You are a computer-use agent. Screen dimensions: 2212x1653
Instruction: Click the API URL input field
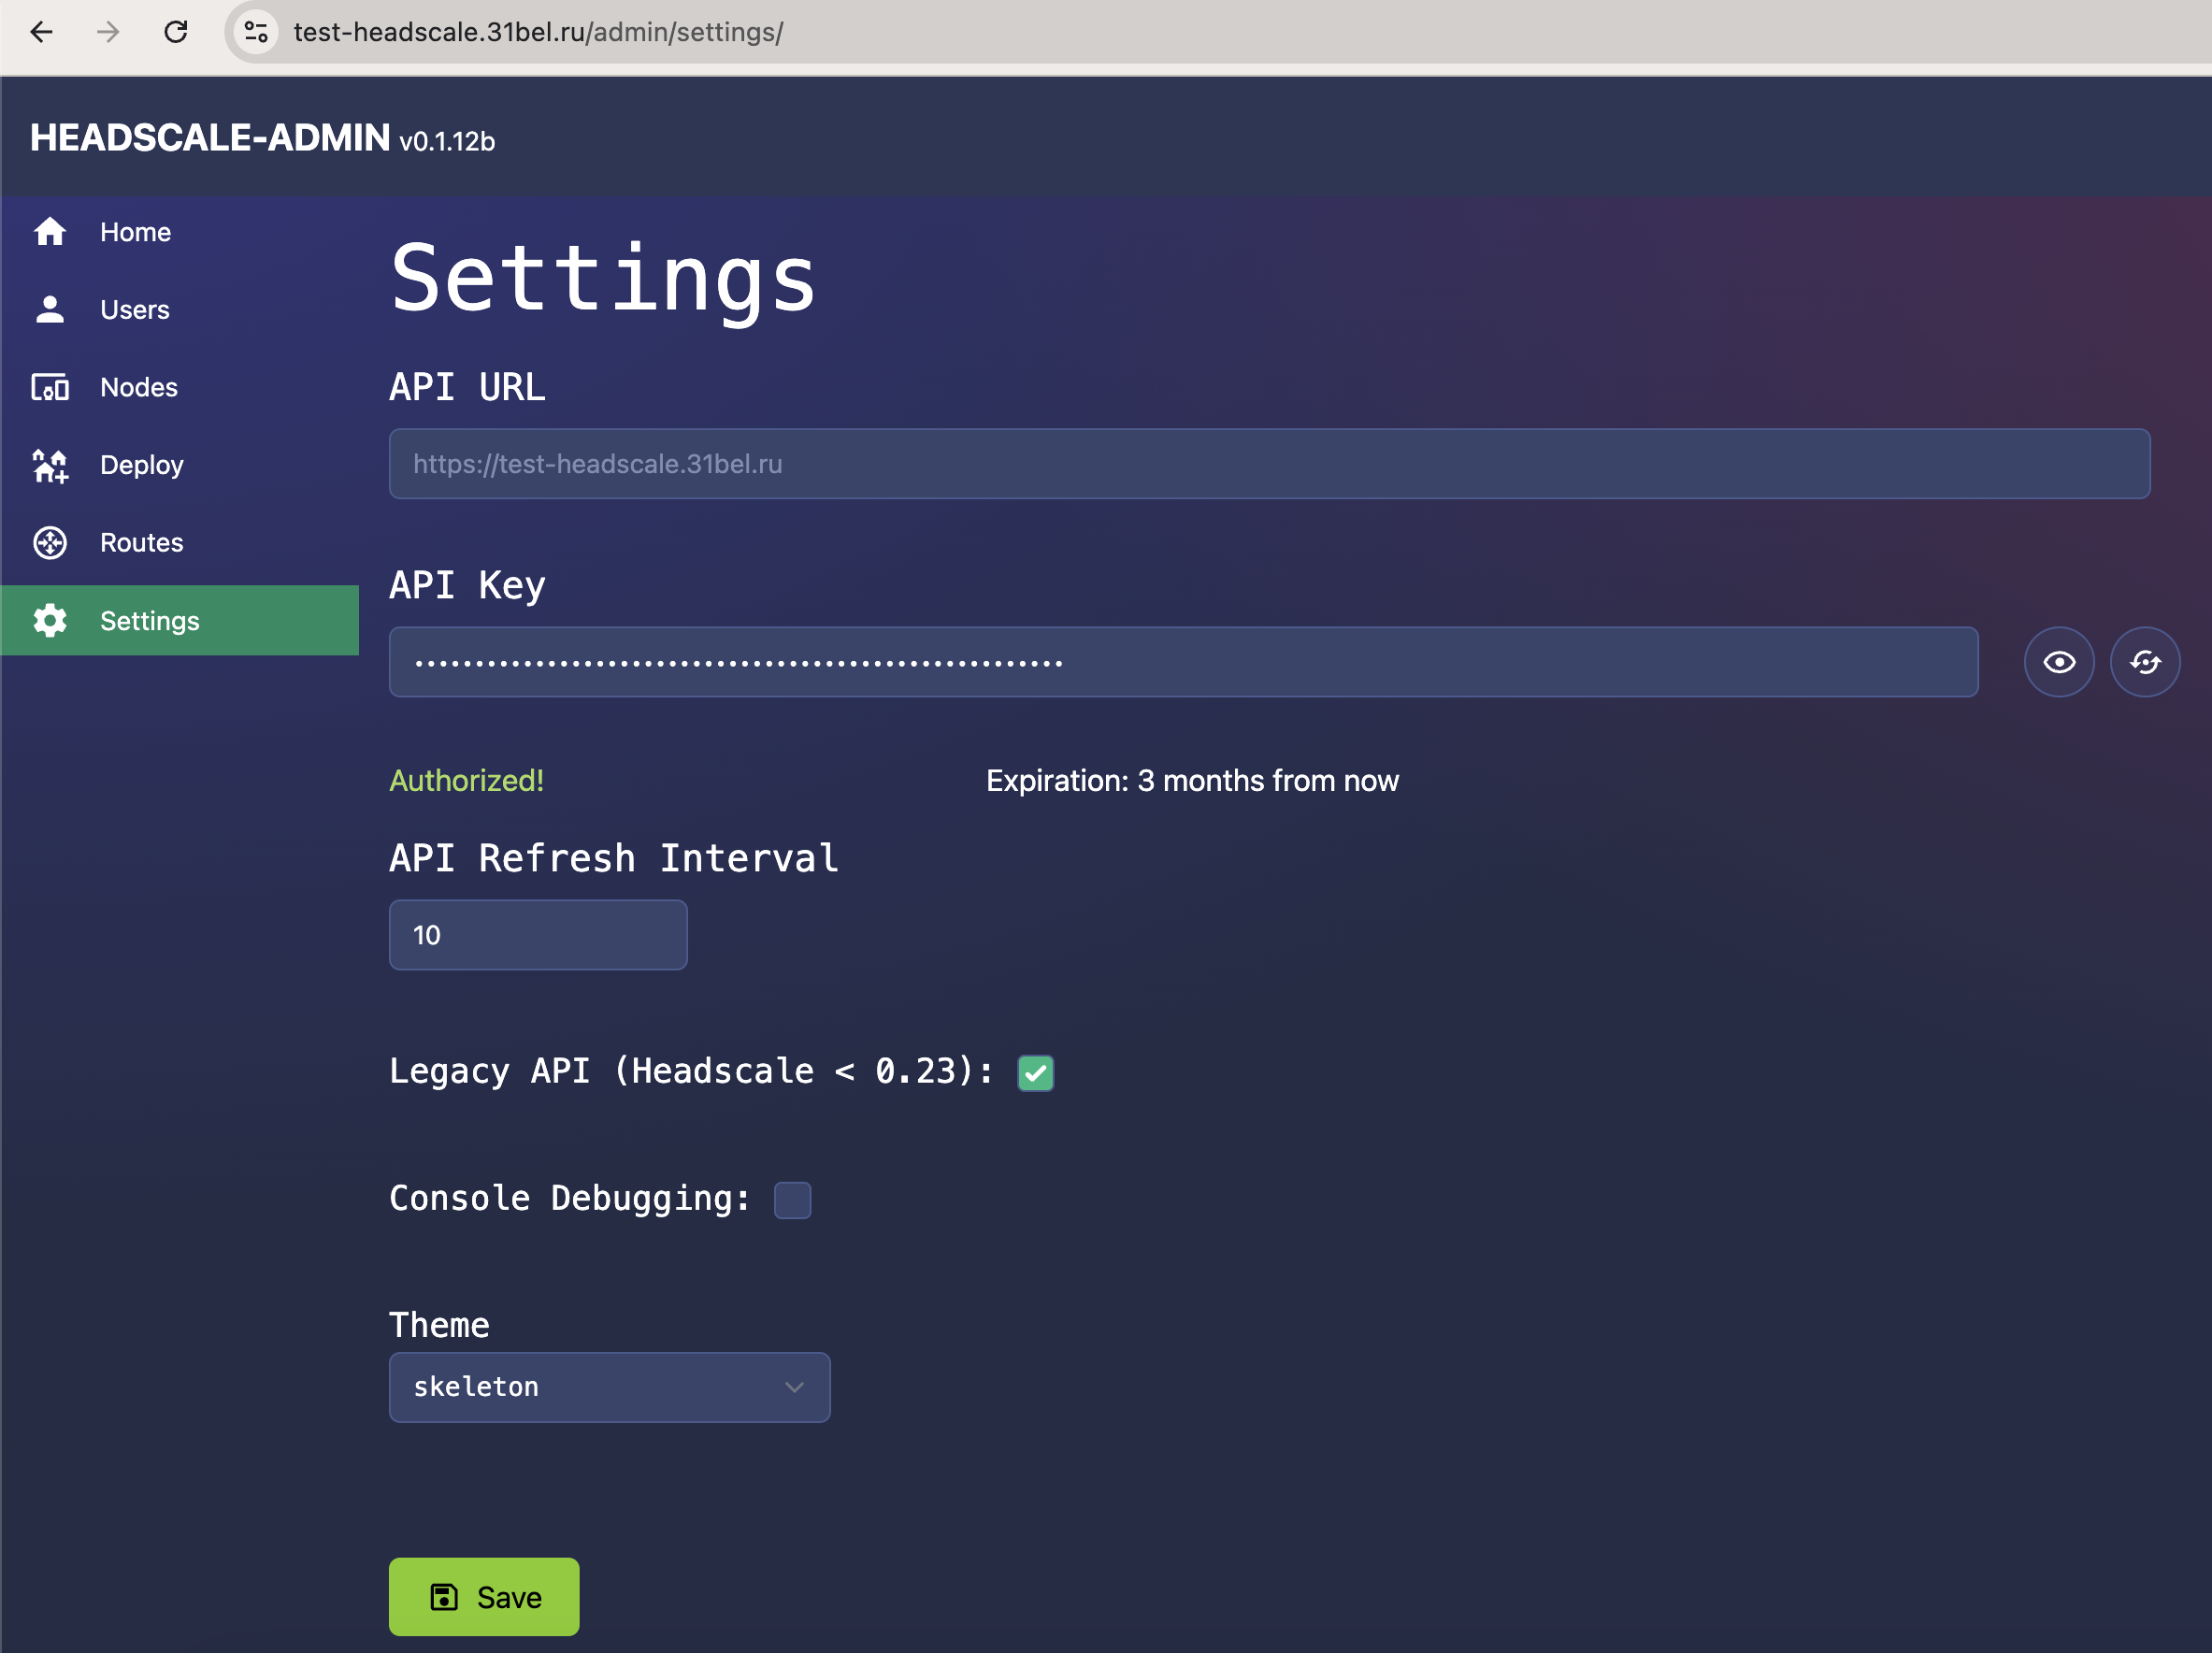tap(1270, 464)
